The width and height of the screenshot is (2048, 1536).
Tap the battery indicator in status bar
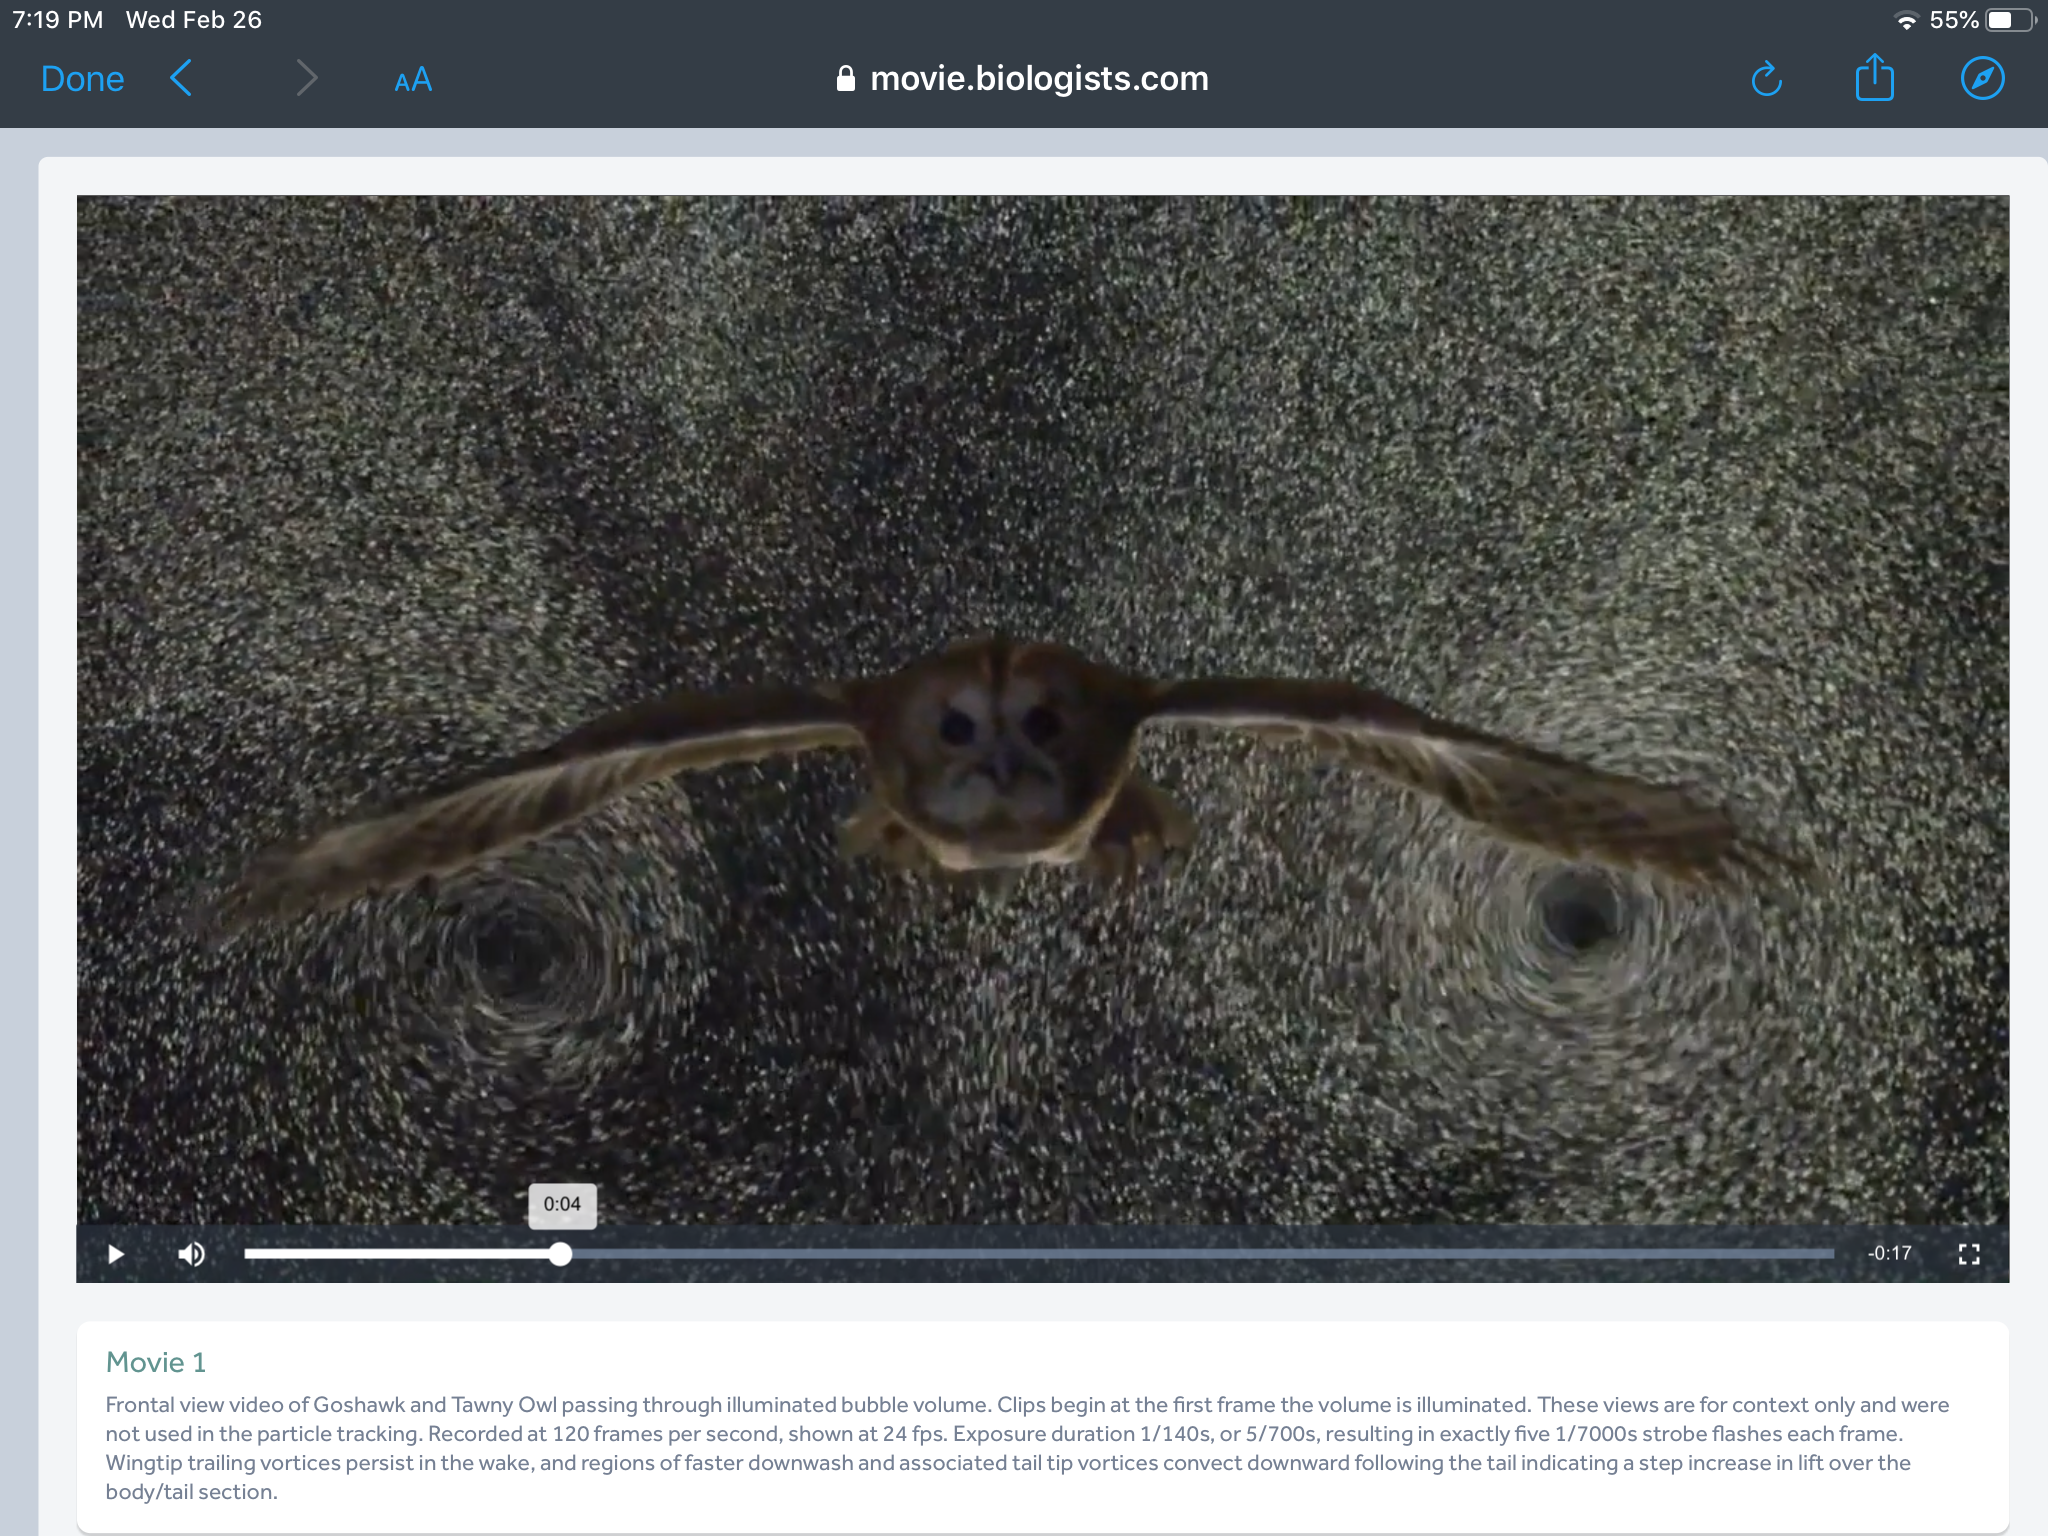point(2010,20)
